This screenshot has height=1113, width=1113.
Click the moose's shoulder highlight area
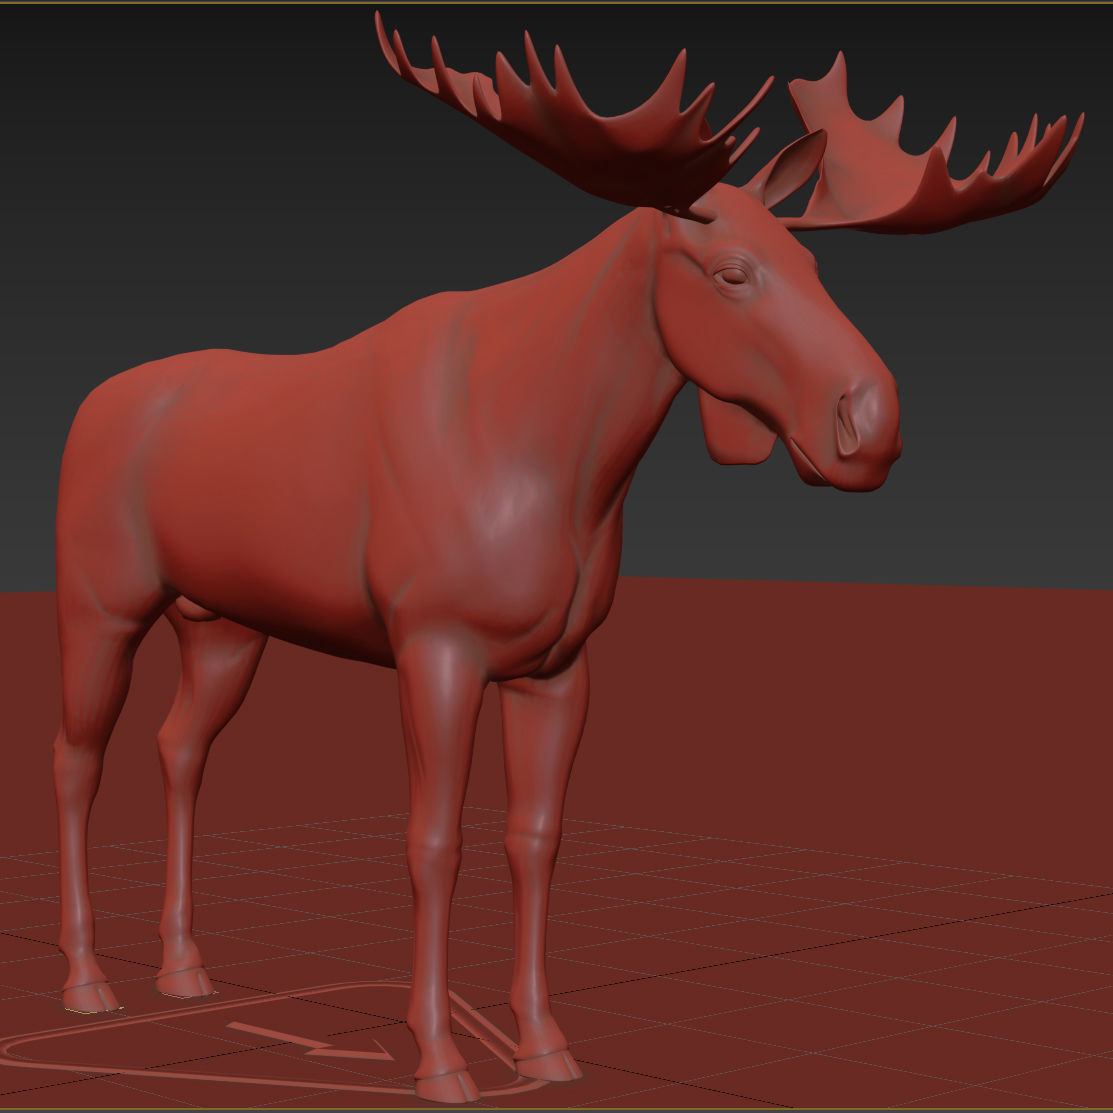click(x=515, y=508)
